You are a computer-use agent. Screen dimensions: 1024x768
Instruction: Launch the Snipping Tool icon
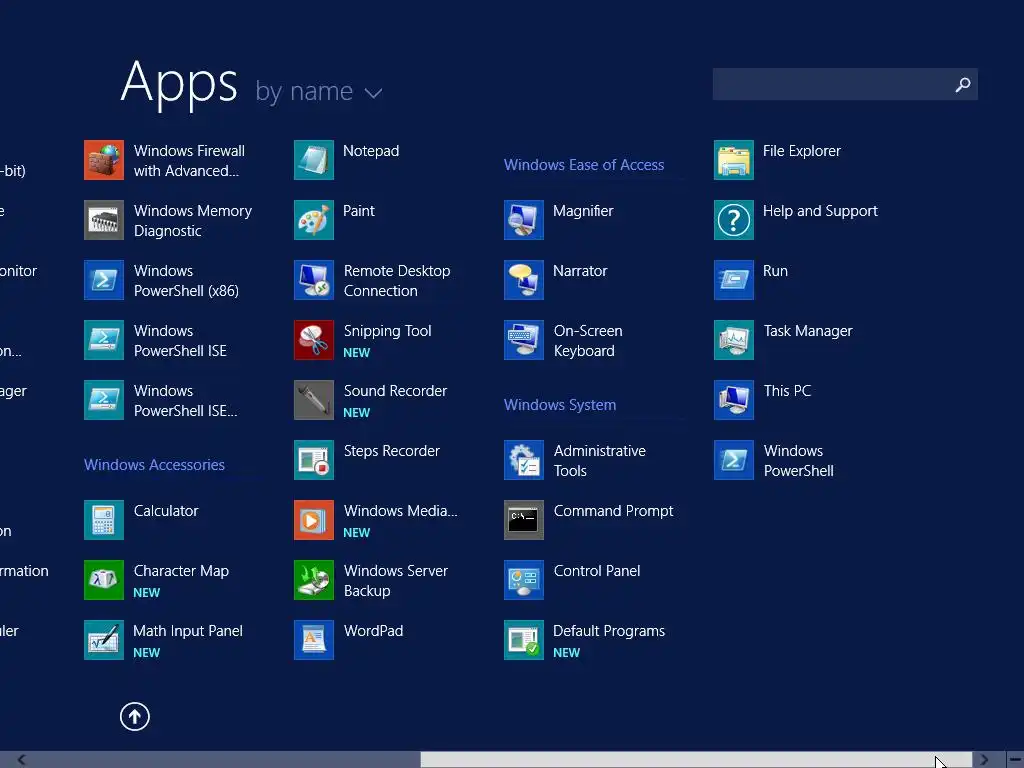(x=314, y=340)
